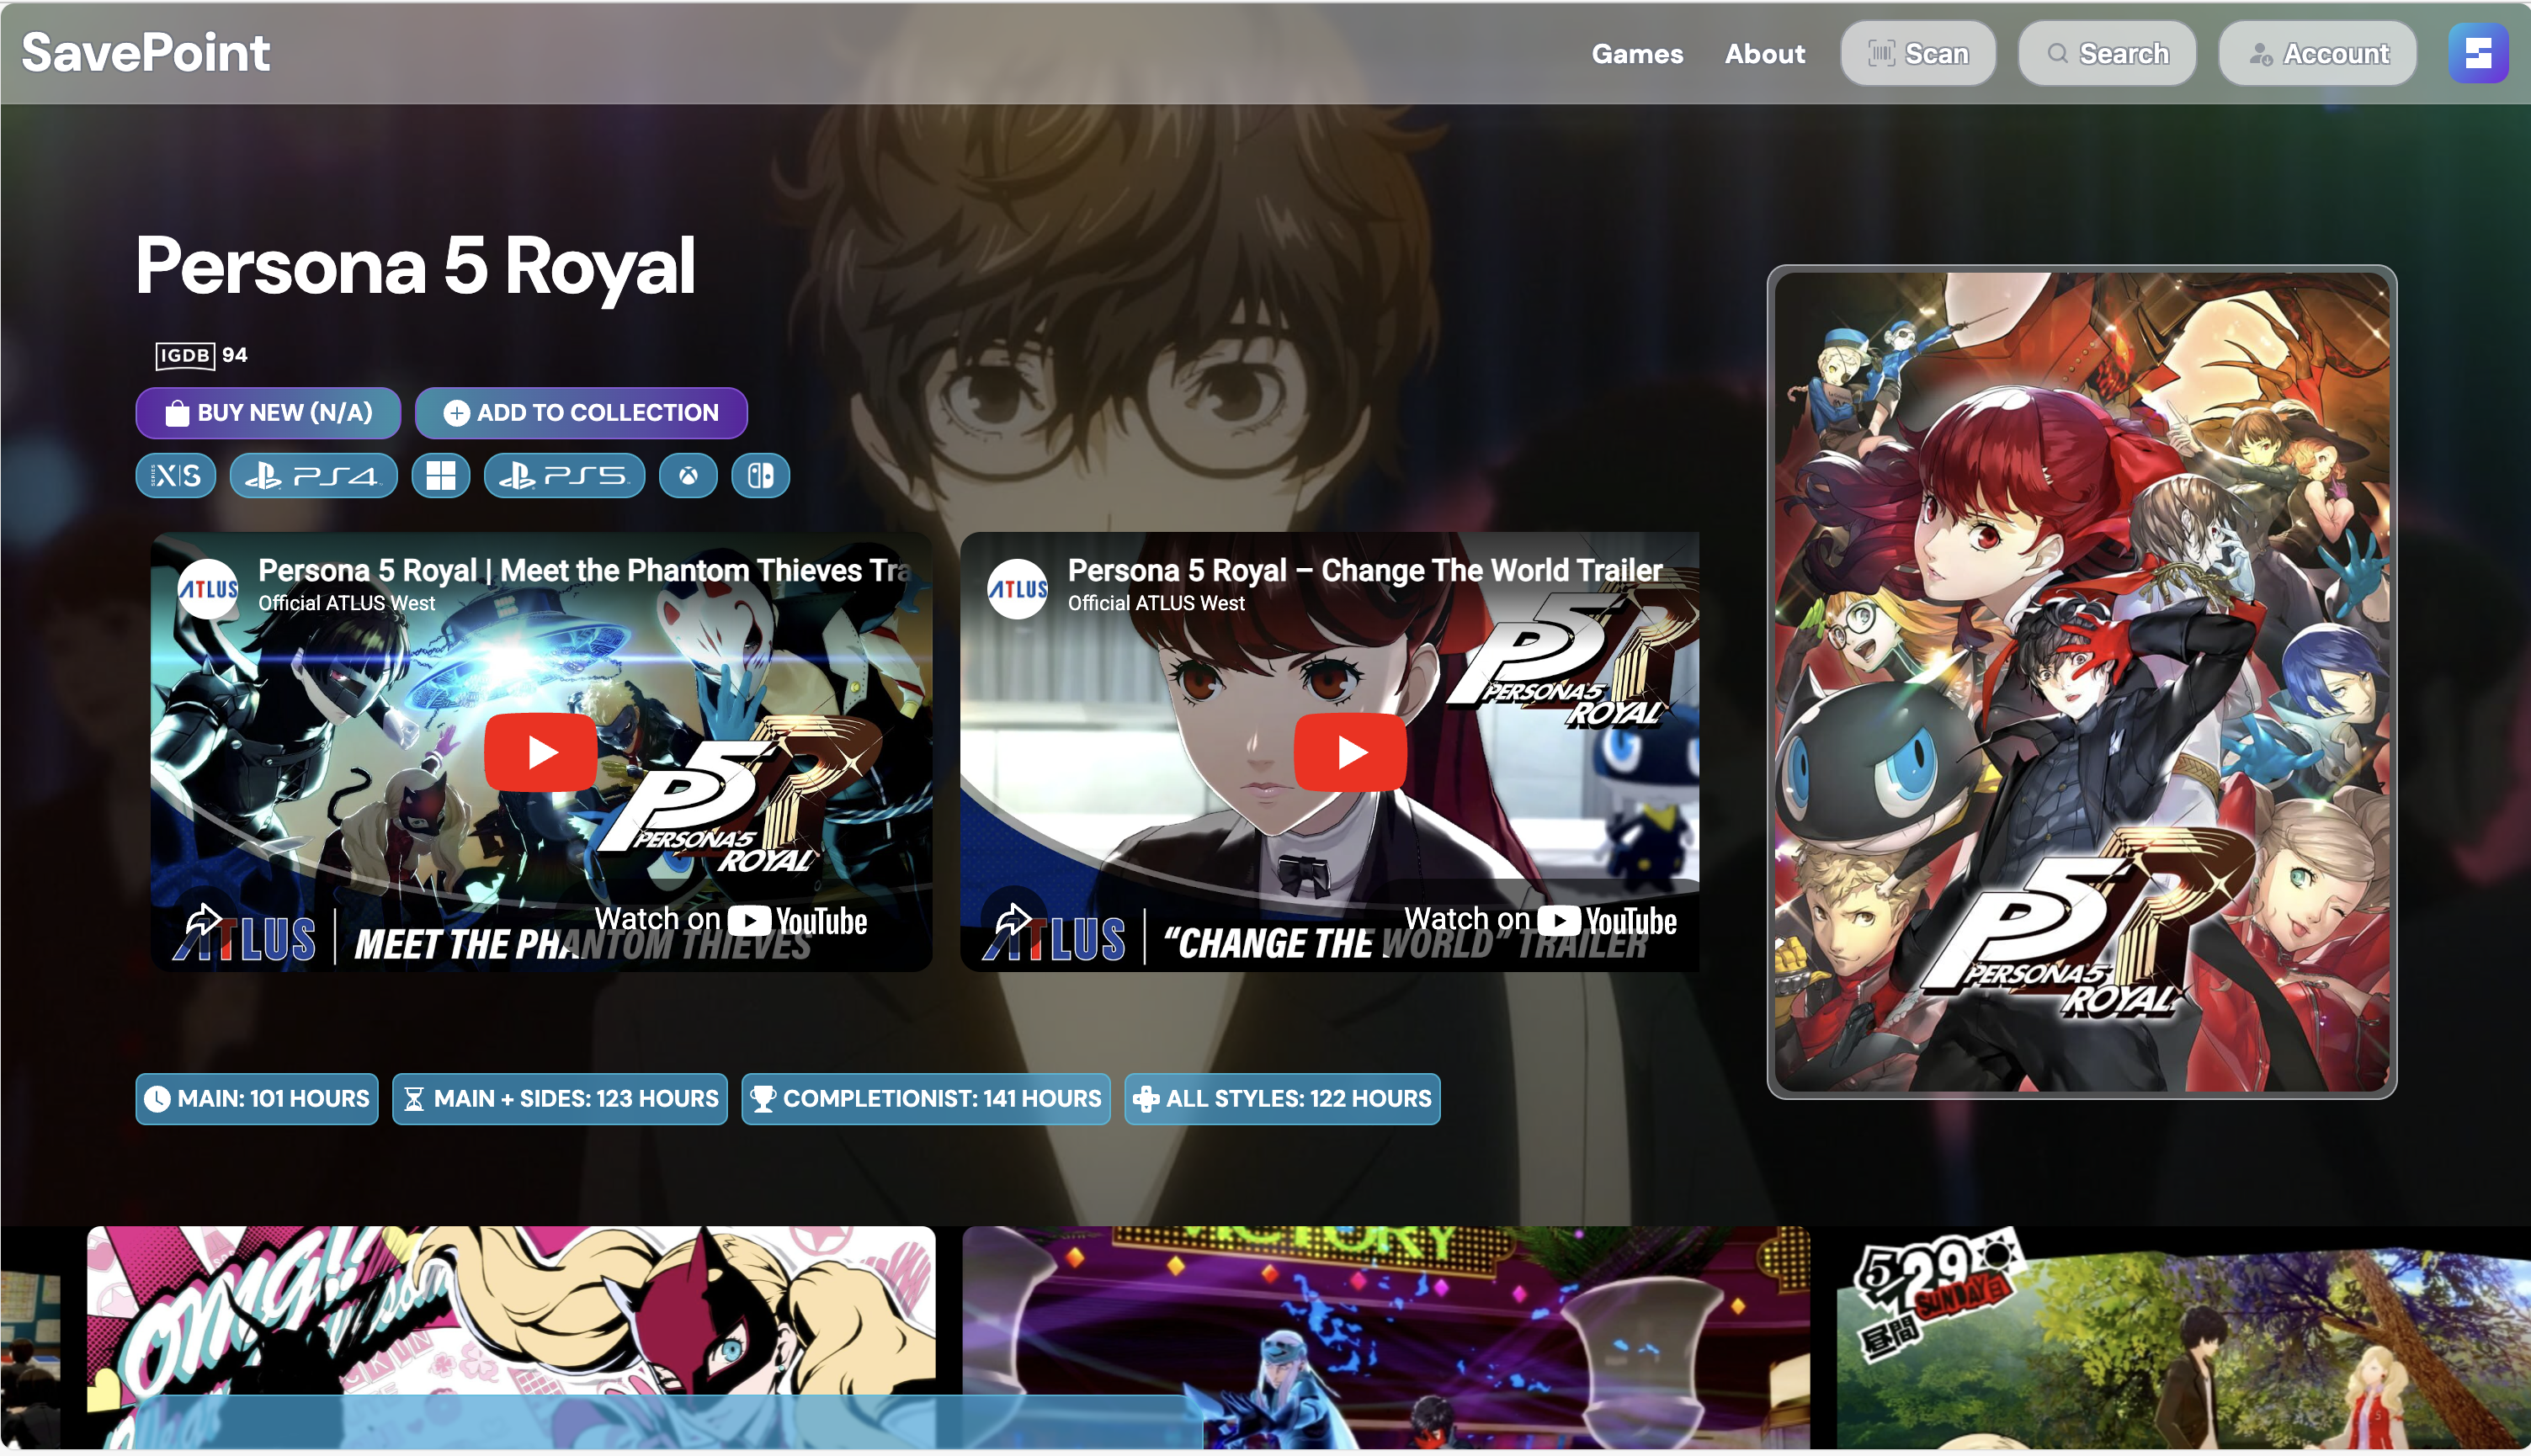Select the Windows platform icon

441,475
